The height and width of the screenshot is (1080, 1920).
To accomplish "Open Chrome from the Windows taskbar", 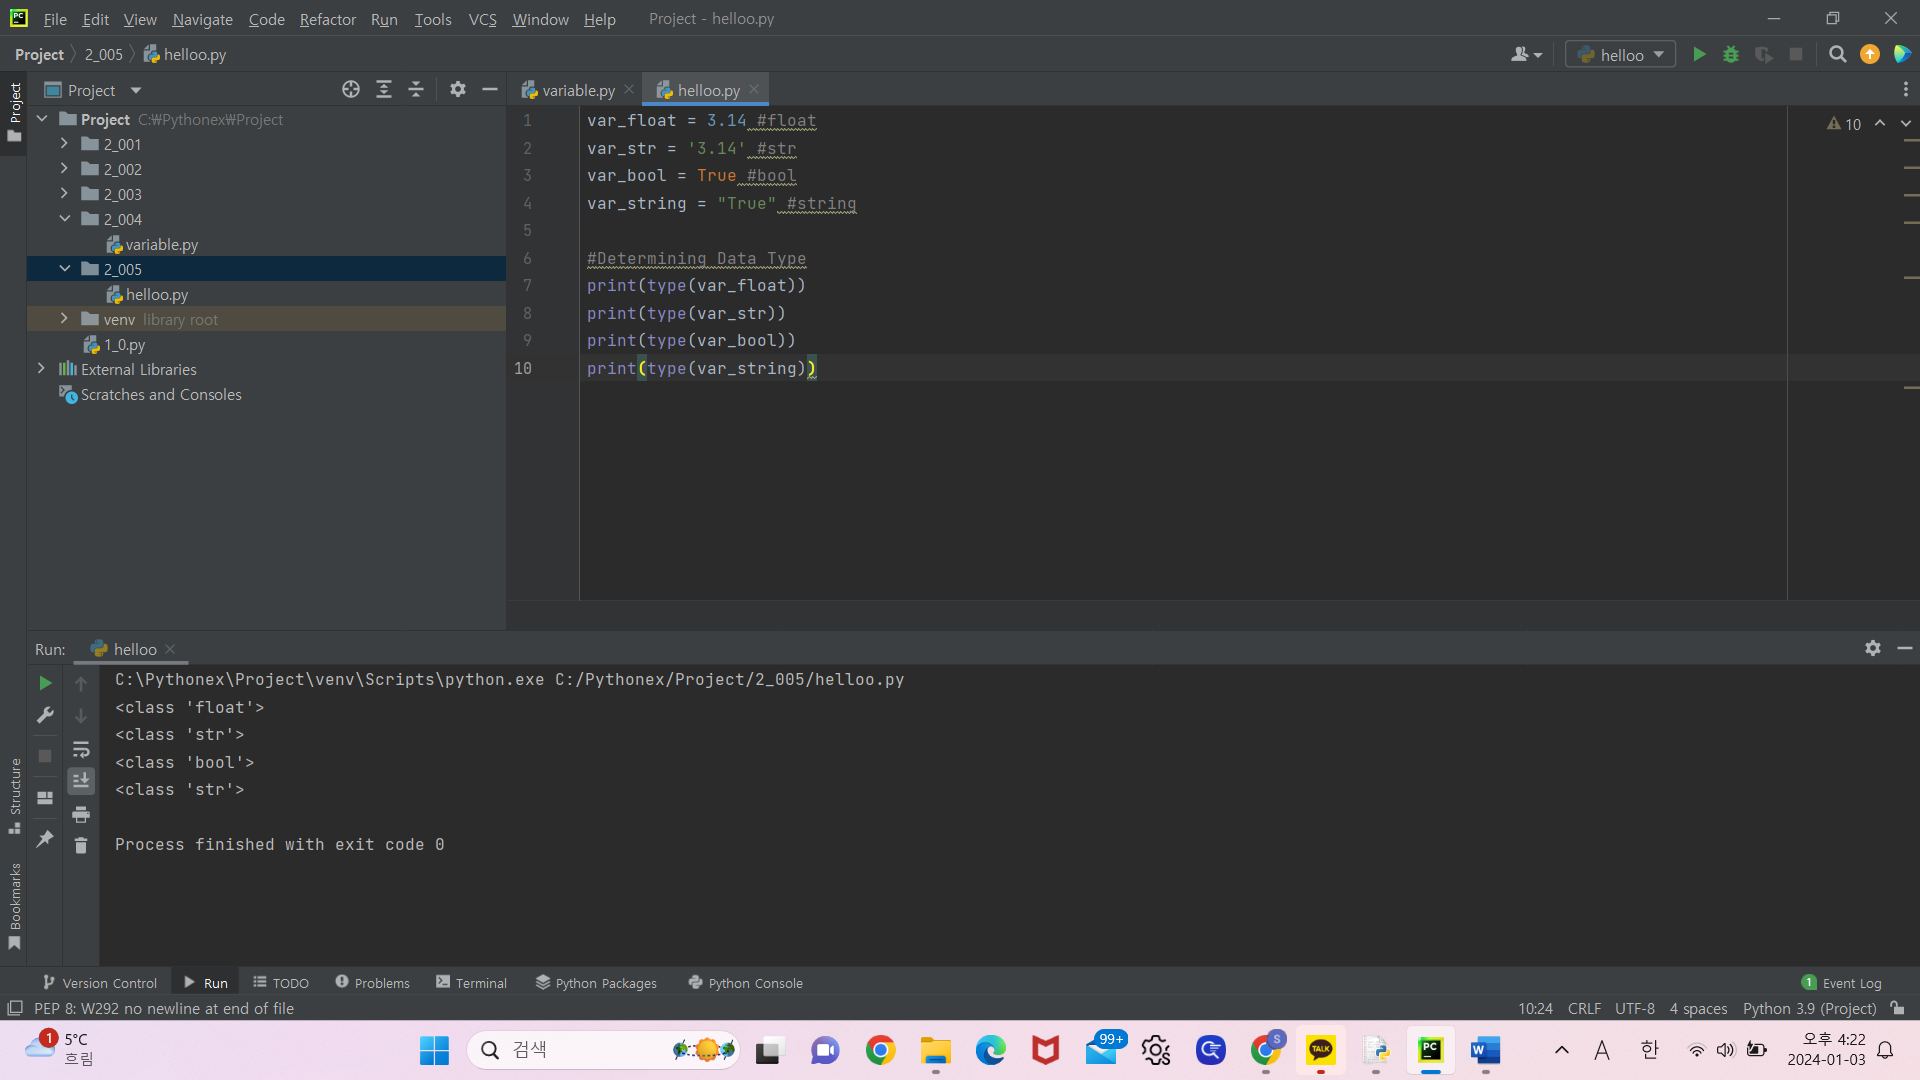I will (x=880, y=1050).
